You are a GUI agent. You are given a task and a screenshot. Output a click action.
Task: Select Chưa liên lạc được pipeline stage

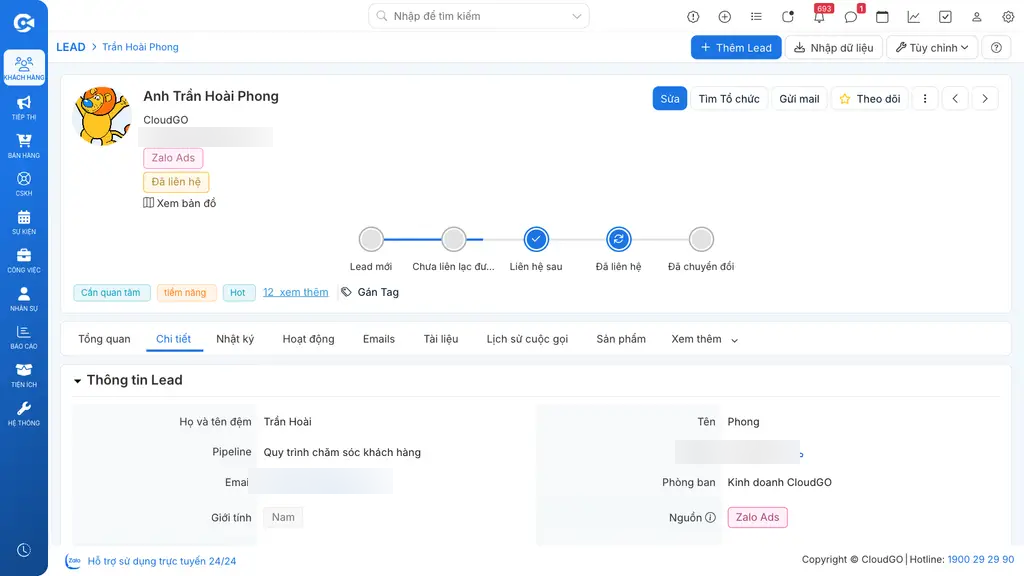tap(453, 240)
